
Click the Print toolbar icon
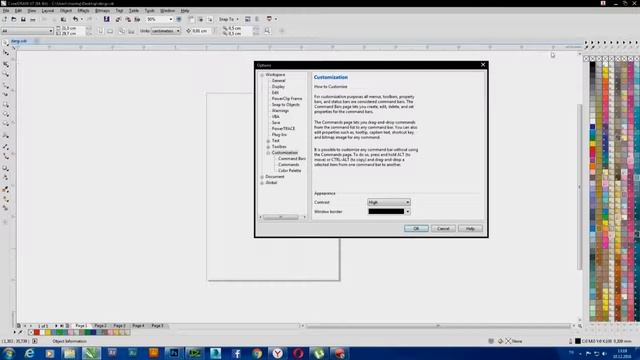(x=33, y=19)
